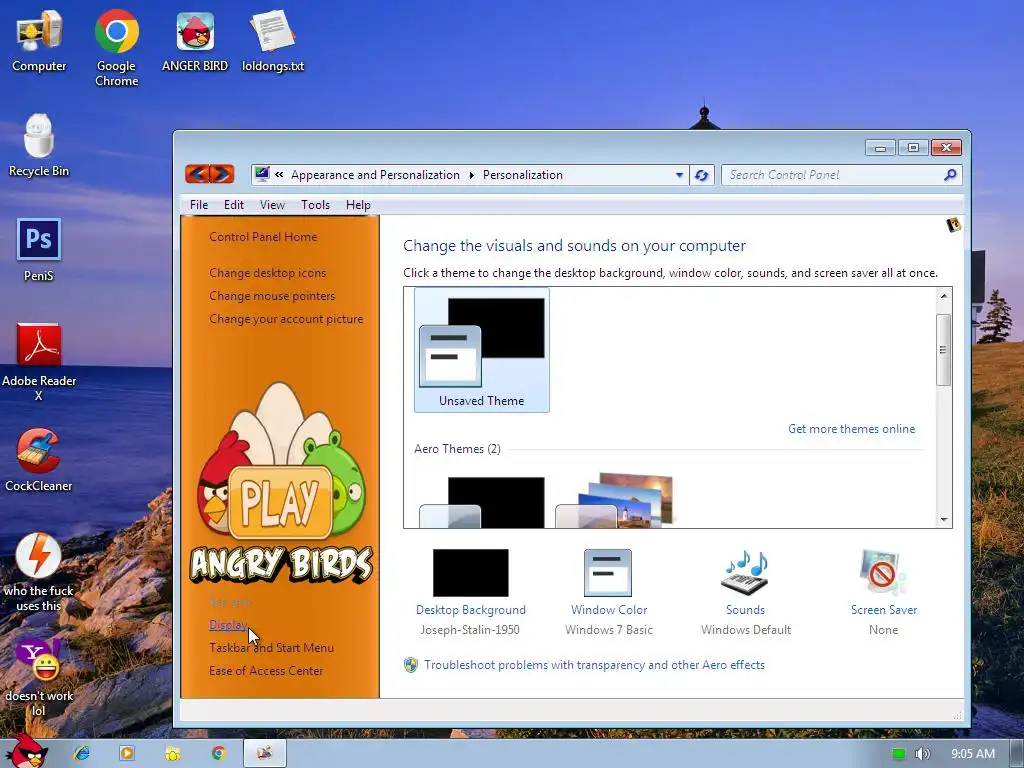Open the Edit menu
Viewport: 1024px width, 768px height.
pyautogui.click(x=234, y=204)
